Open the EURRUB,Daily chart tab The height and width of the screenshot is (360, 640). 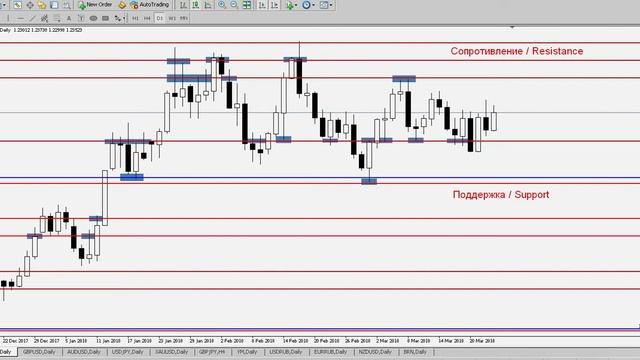(x=330, y=352)
